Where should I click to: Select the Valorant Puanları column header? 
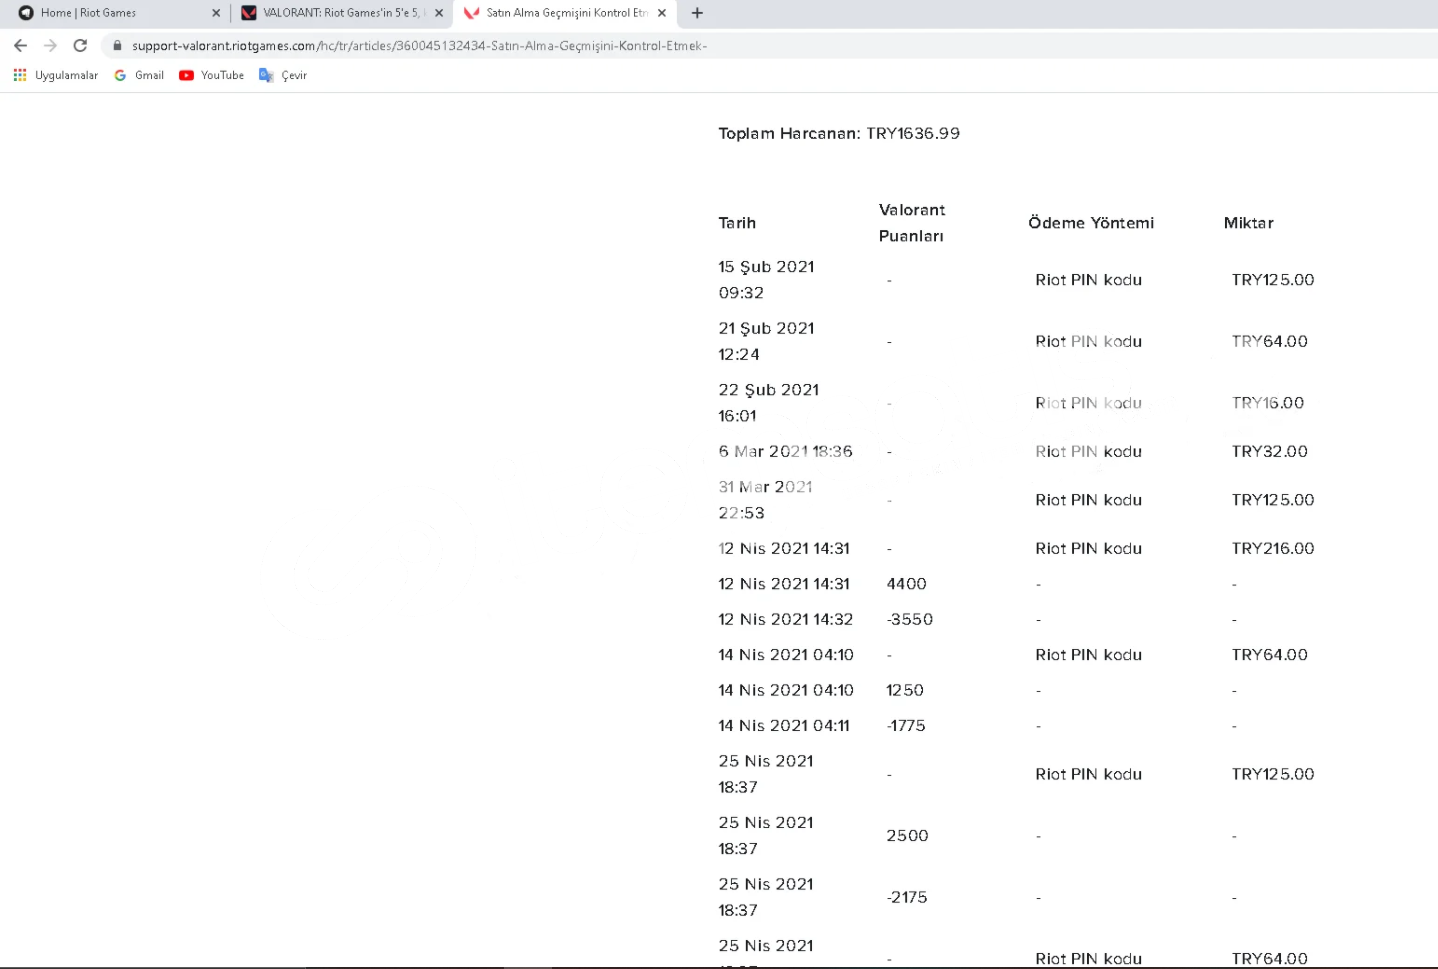pyautogui.click(x=912, y=223)
